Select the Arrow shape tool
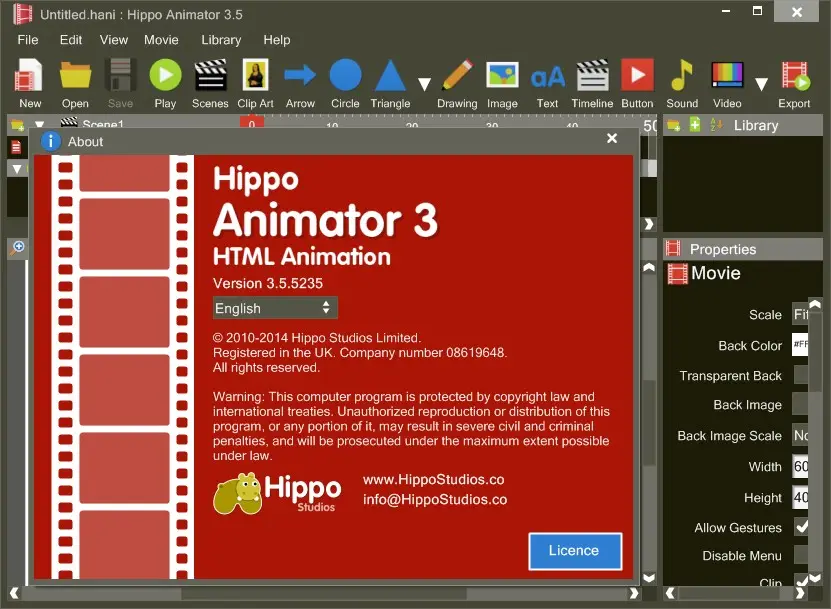This screenshot has width=831, height=609. tap(300, 84)
